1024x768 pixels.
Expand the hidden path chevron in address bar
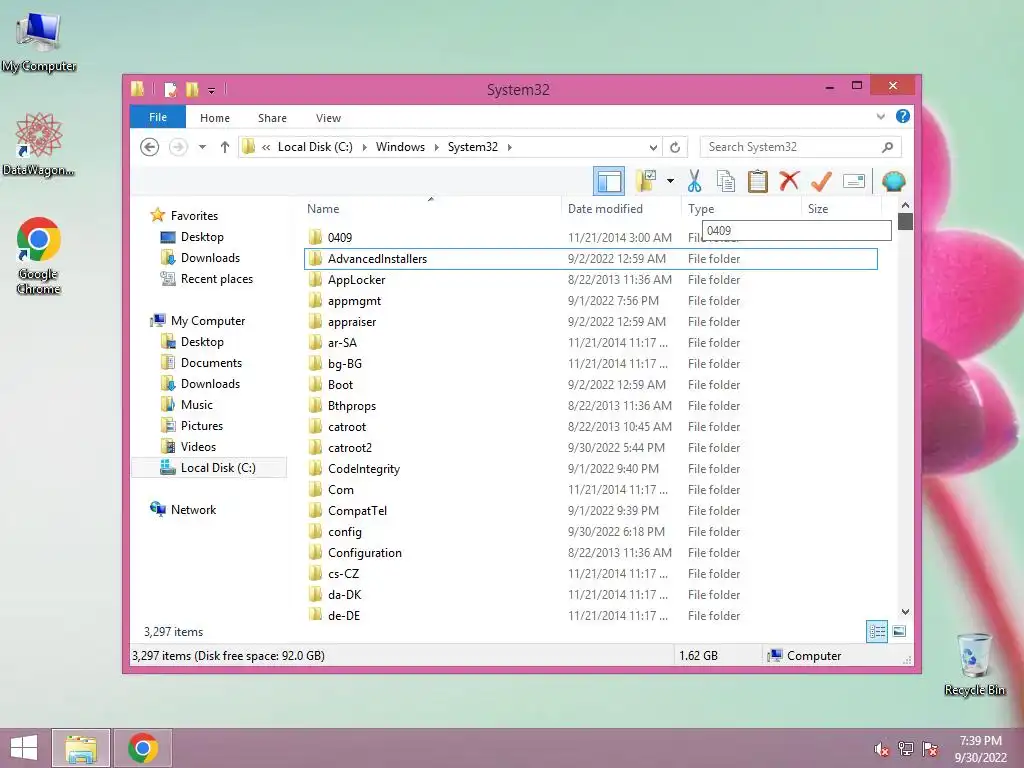266,147
